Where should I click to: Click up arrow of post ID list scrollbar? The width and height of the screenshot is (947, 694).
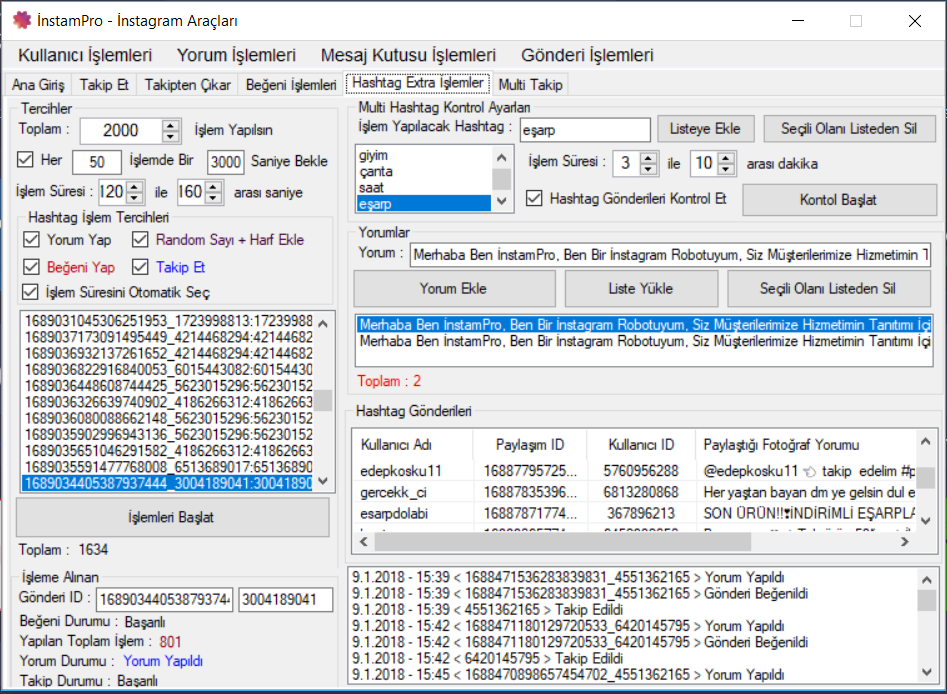(323, 324)
